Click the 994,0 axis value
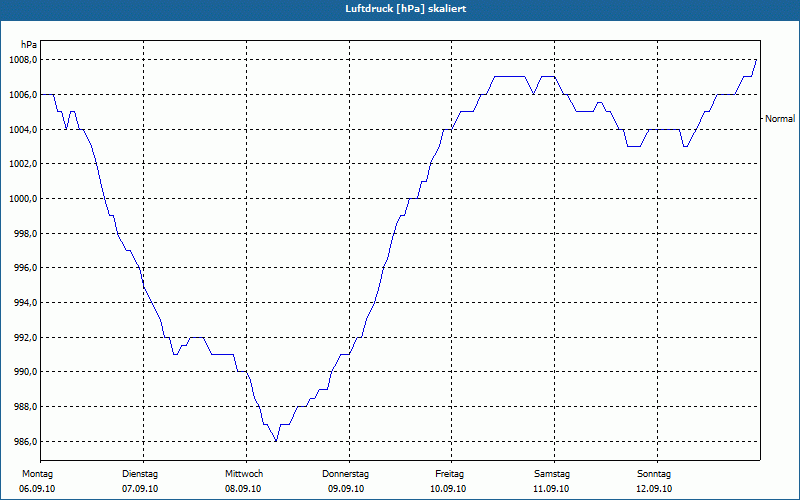The height and width of the screenshot is (500, 800). point(25,303)
